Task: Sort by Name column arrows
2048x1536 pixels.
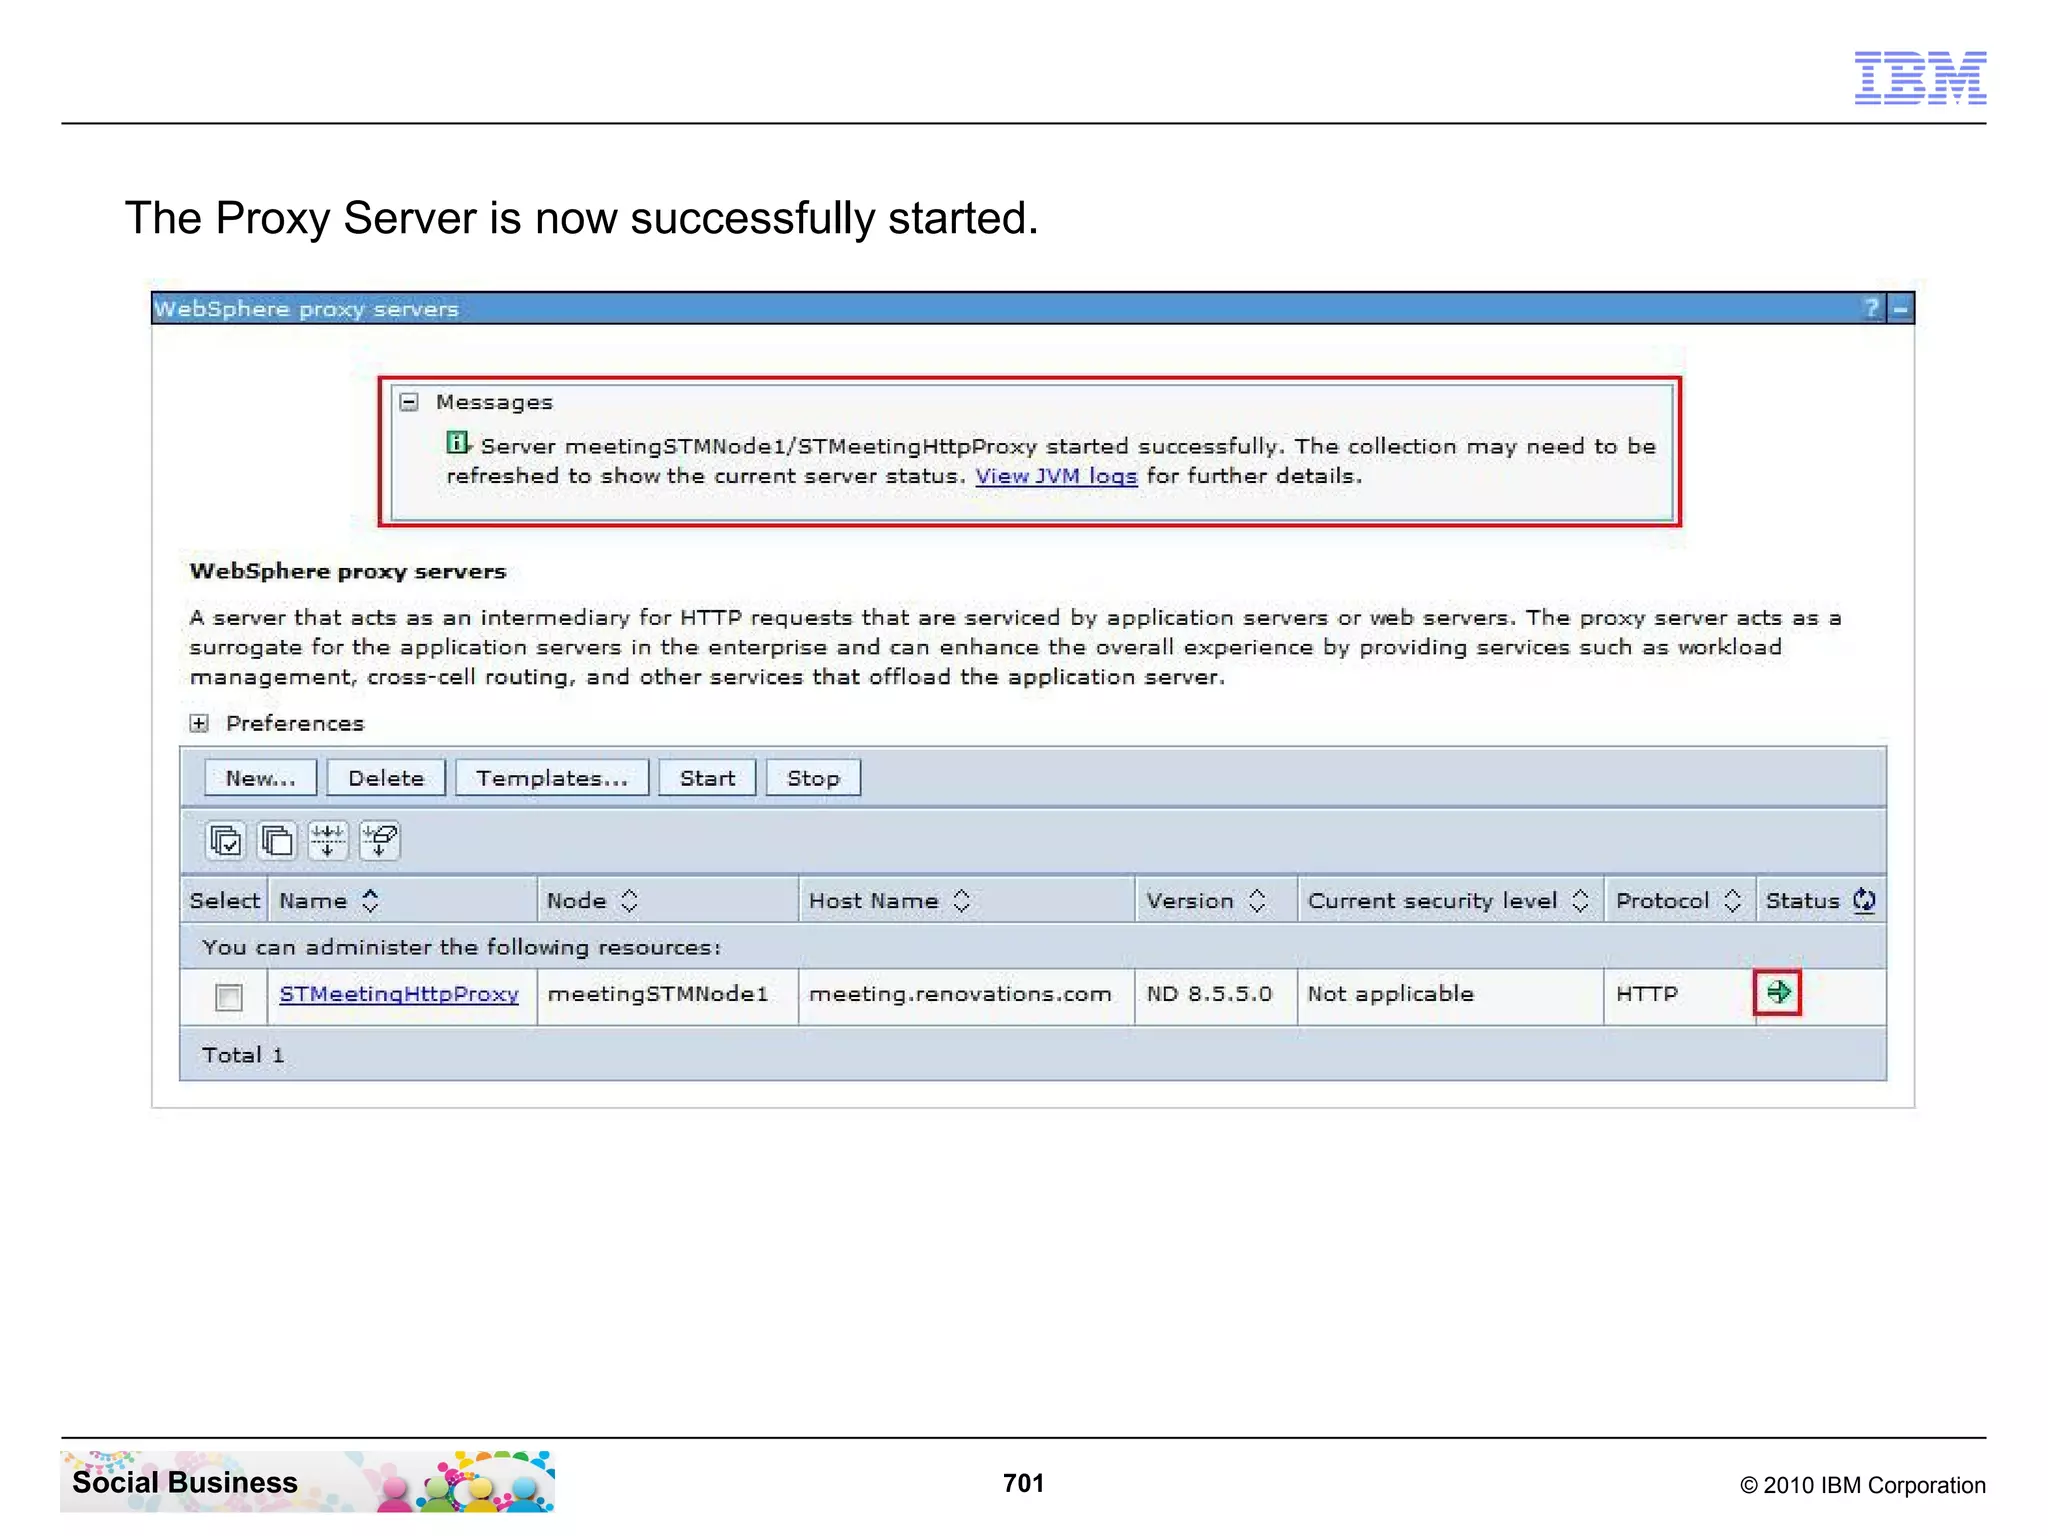Action: pos(370,900)
